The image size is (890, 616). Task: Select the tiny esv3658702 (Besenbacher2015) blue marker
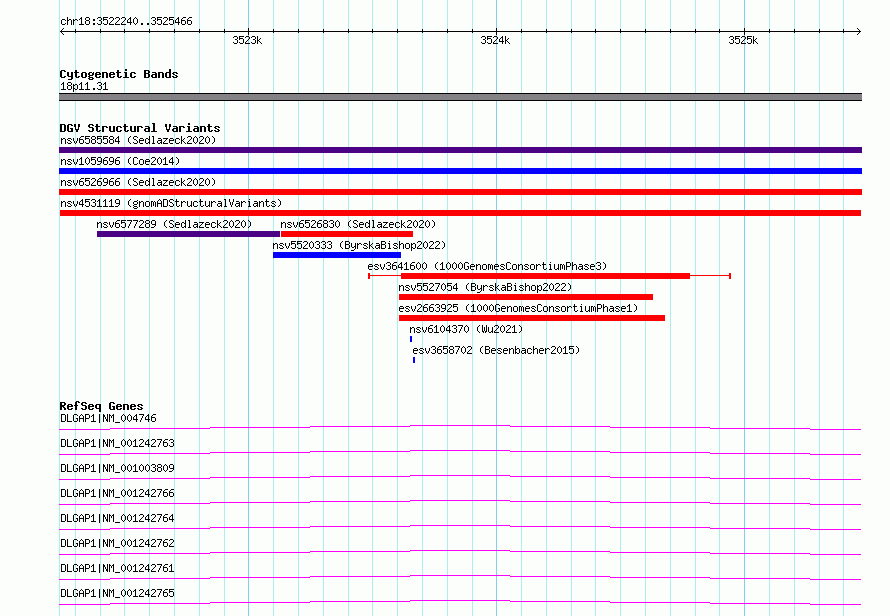414,360
